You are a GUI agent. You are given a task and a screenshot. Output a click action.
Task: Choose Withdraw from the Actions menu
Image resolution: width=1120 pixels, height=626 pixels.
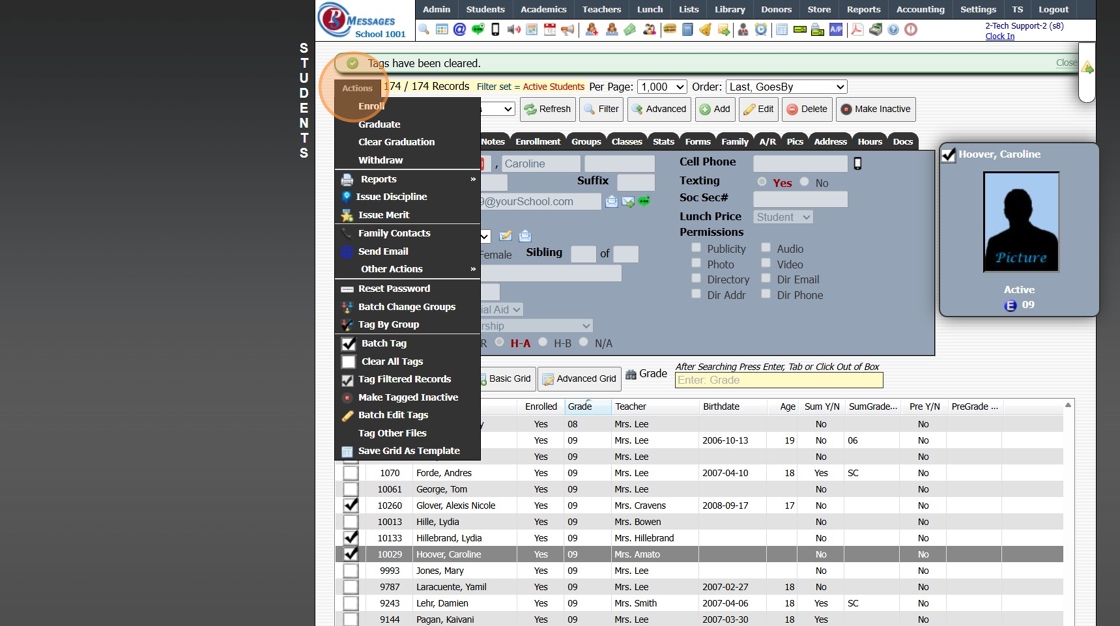pos(380,160)
